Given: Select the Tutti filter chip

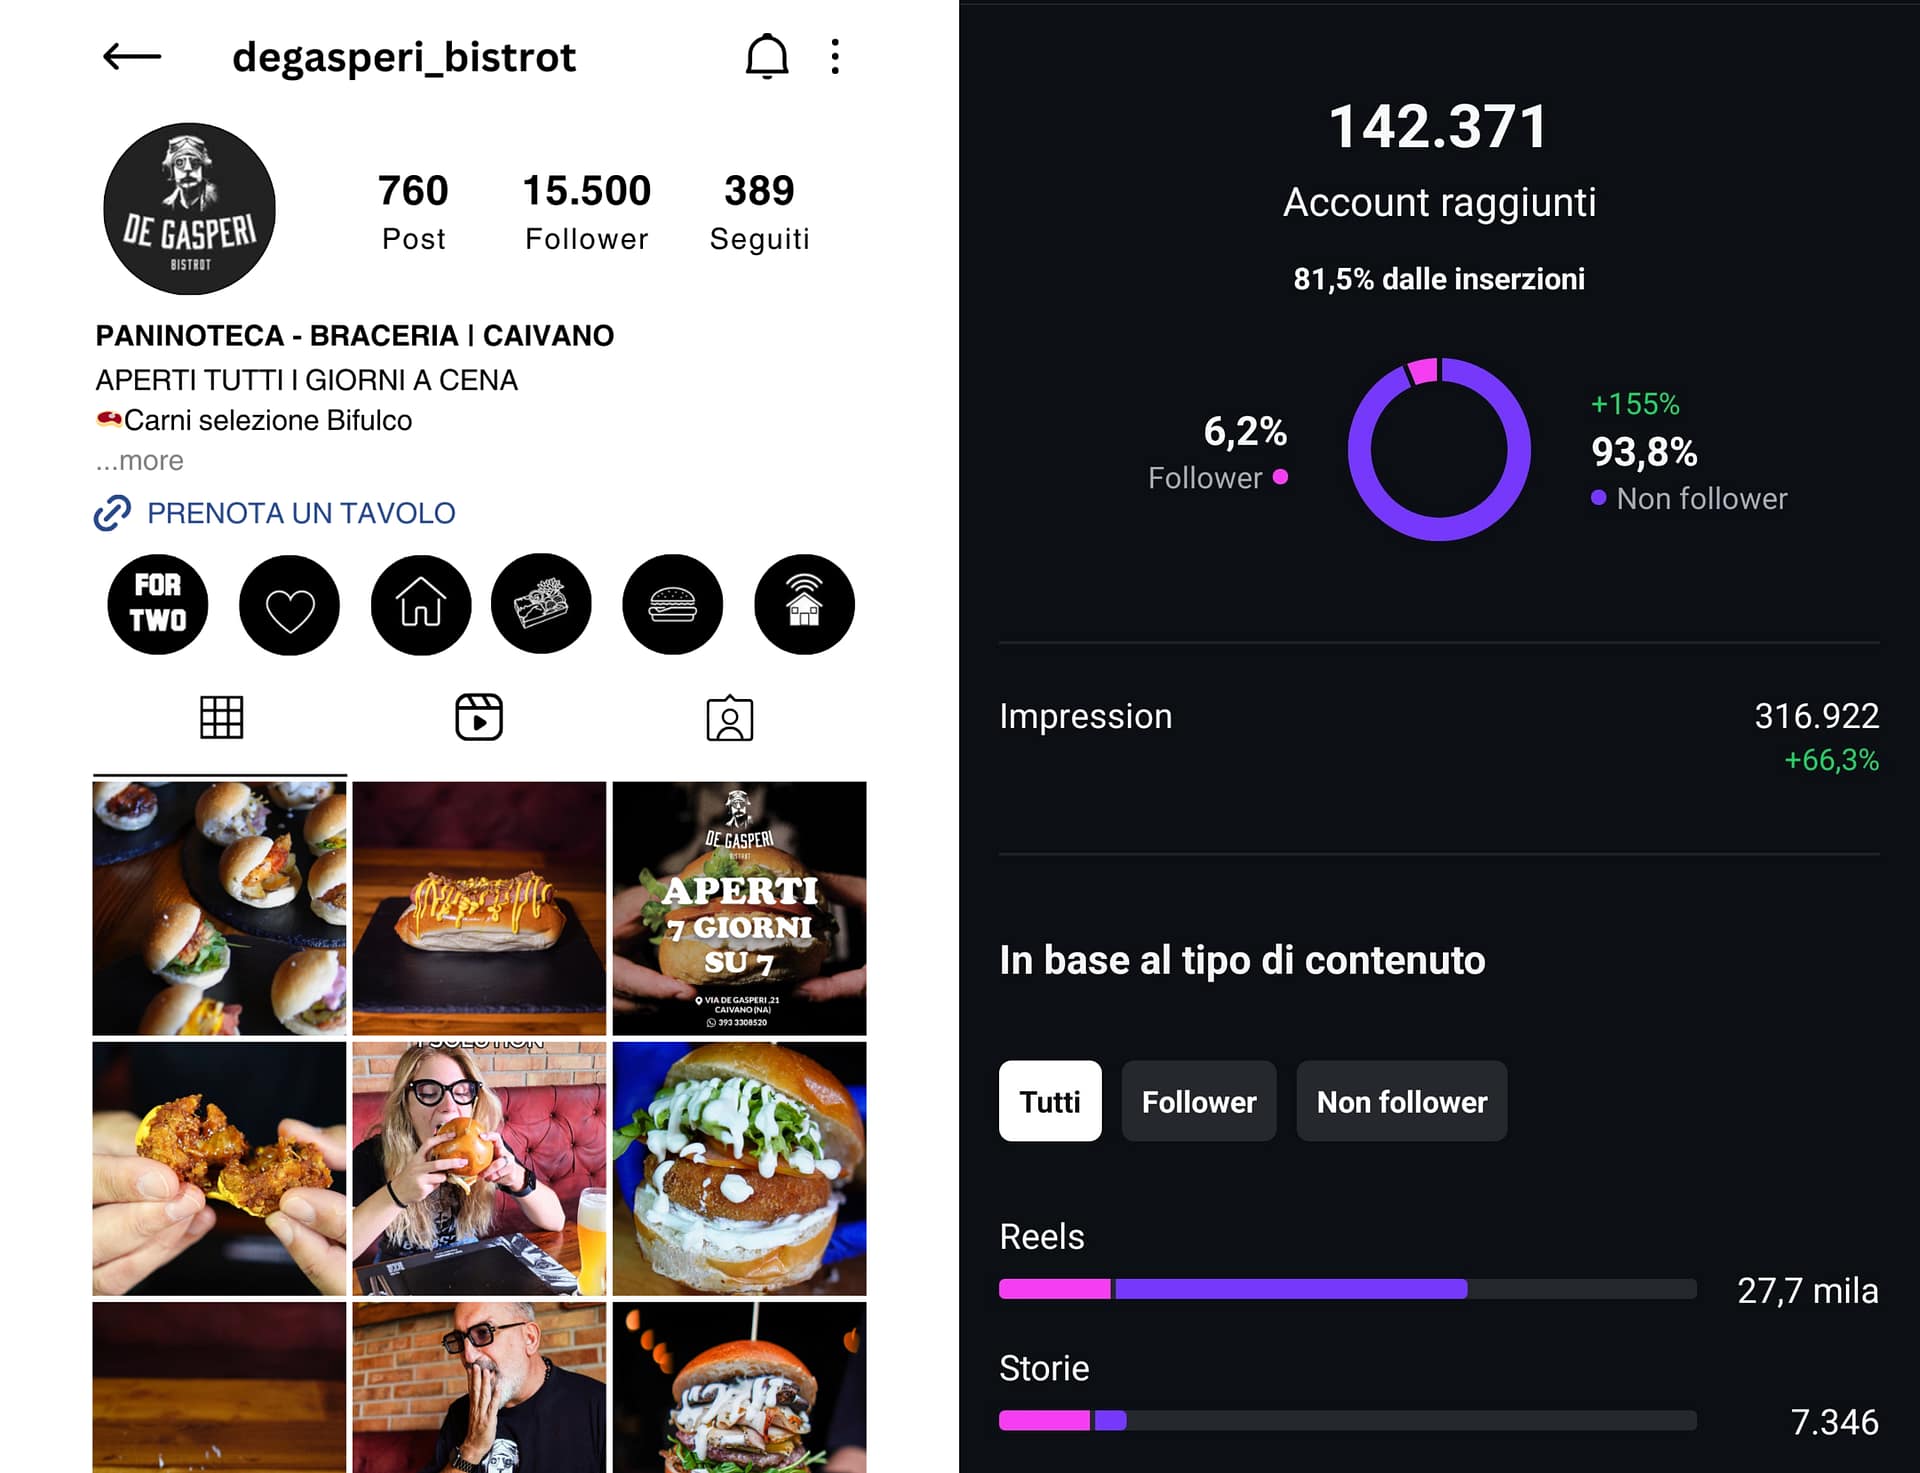Looking at the screenshot, I should coord(1050,1101).
